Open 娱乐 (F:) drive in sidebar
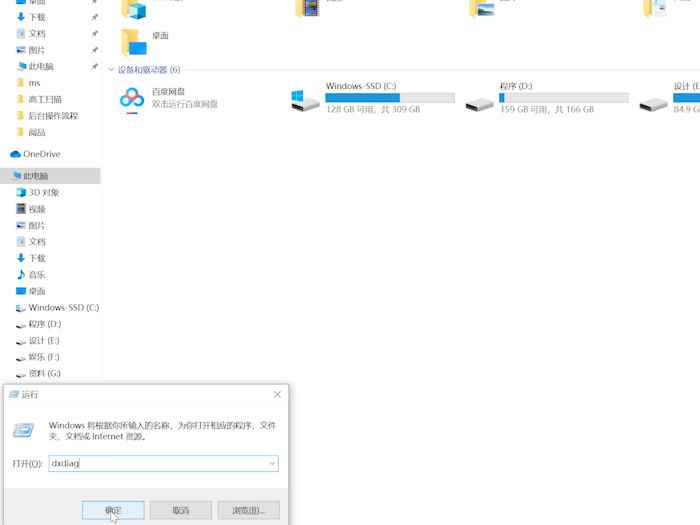 (44, 357)
